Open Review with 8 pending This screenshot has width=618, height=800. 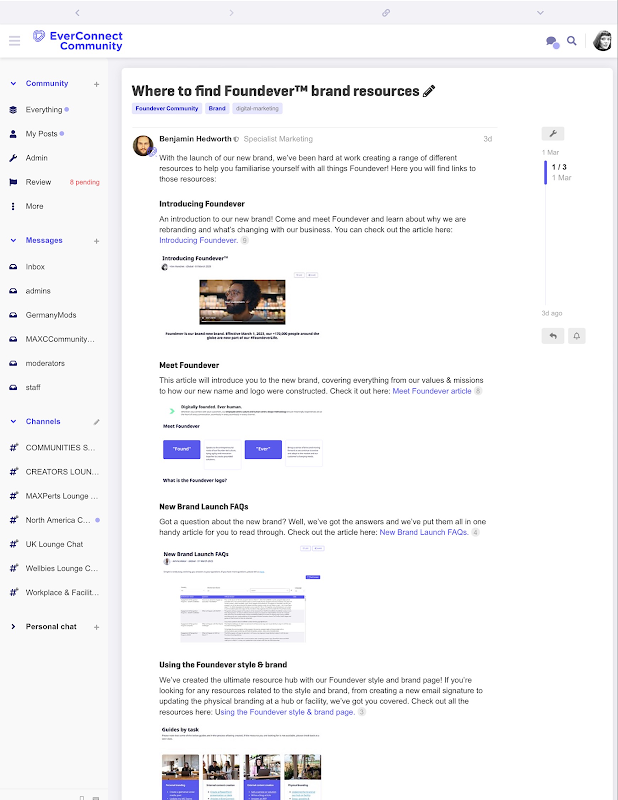point(54,182)
